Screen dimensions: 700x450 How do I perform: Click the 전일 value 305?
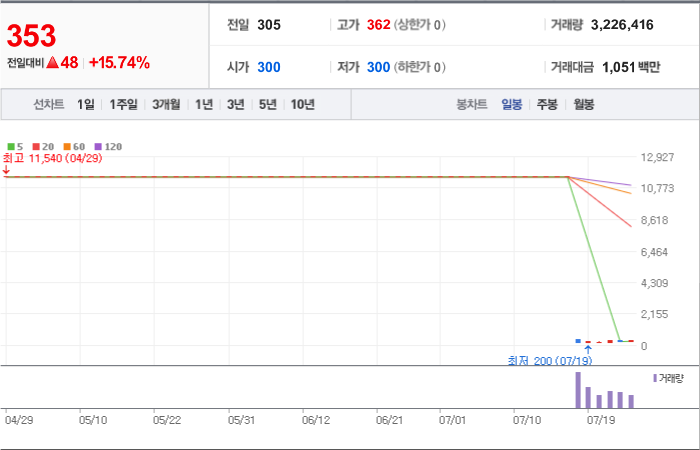(x=269, y=25)
